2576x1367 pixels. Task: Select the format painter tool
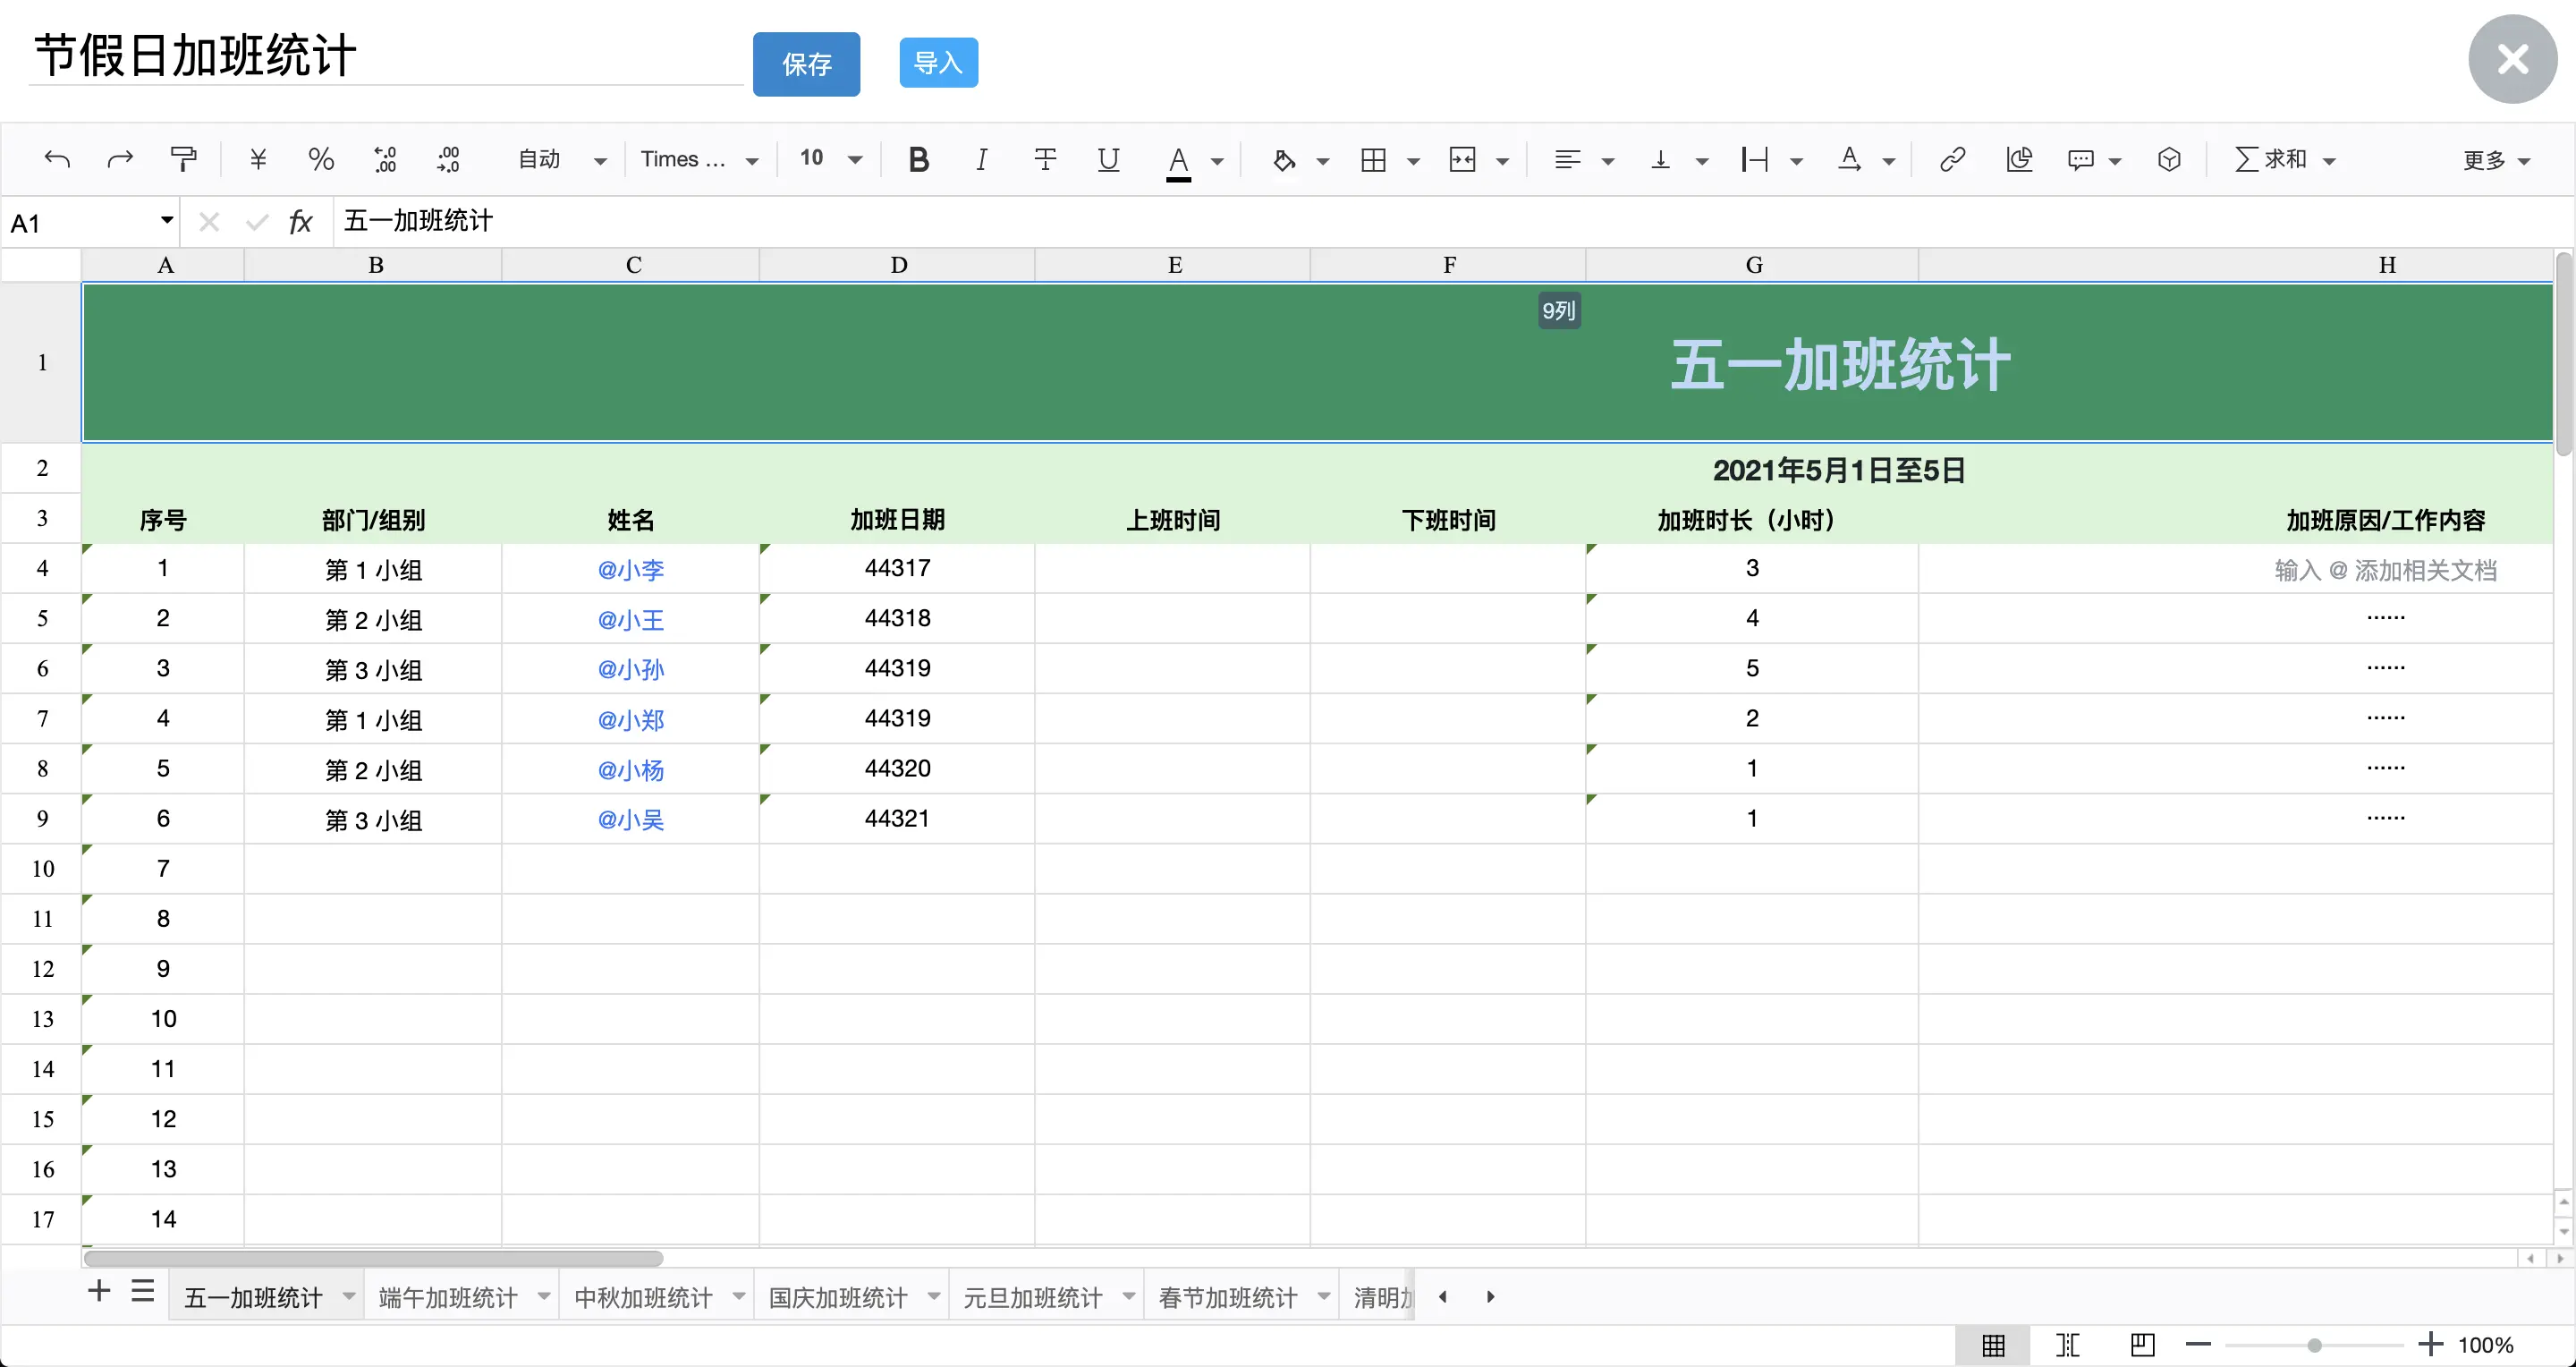pos(183,159)
